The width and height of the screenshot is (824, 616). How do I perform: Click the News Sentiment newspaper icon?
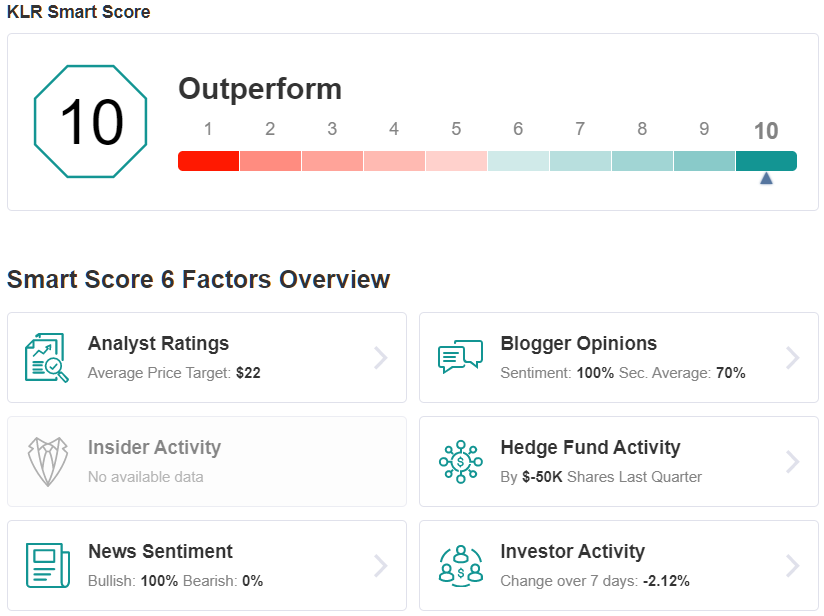[48, 566]
